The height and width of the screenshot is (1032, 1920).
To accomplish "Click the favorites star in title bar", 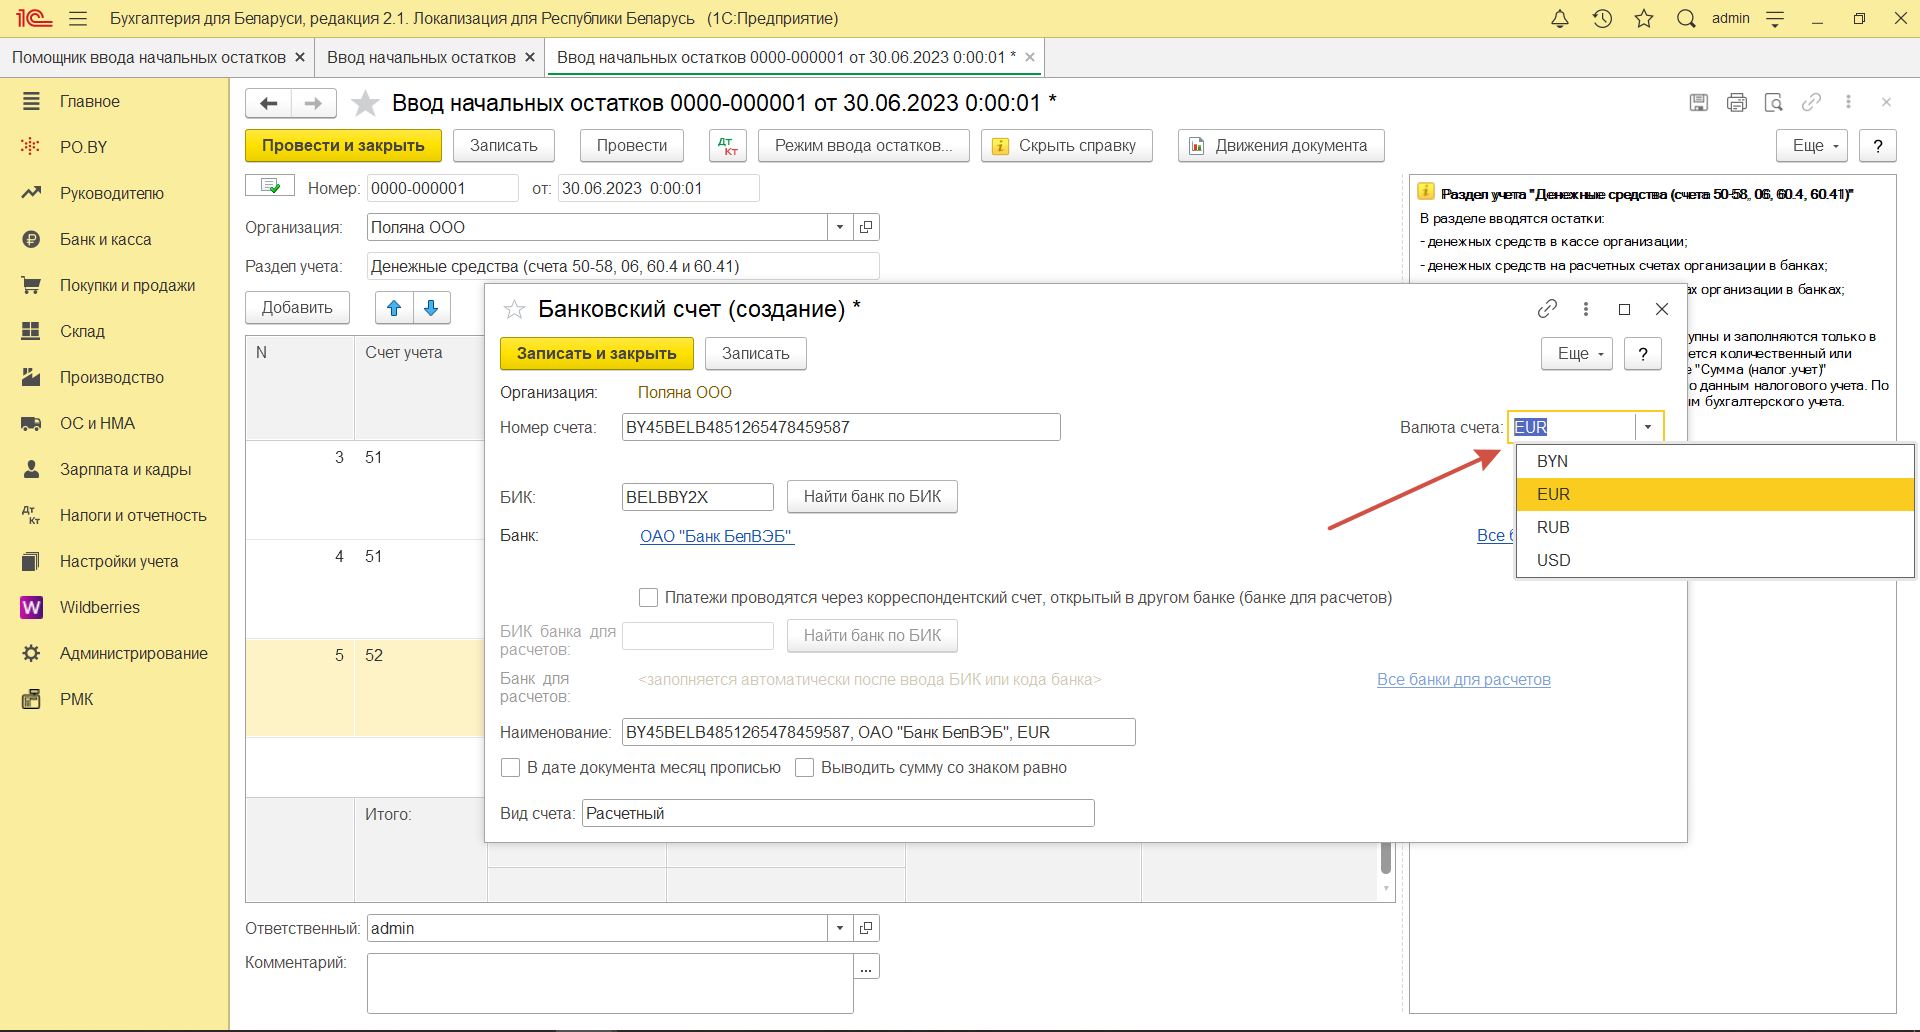I will (x=1644, y=19).
